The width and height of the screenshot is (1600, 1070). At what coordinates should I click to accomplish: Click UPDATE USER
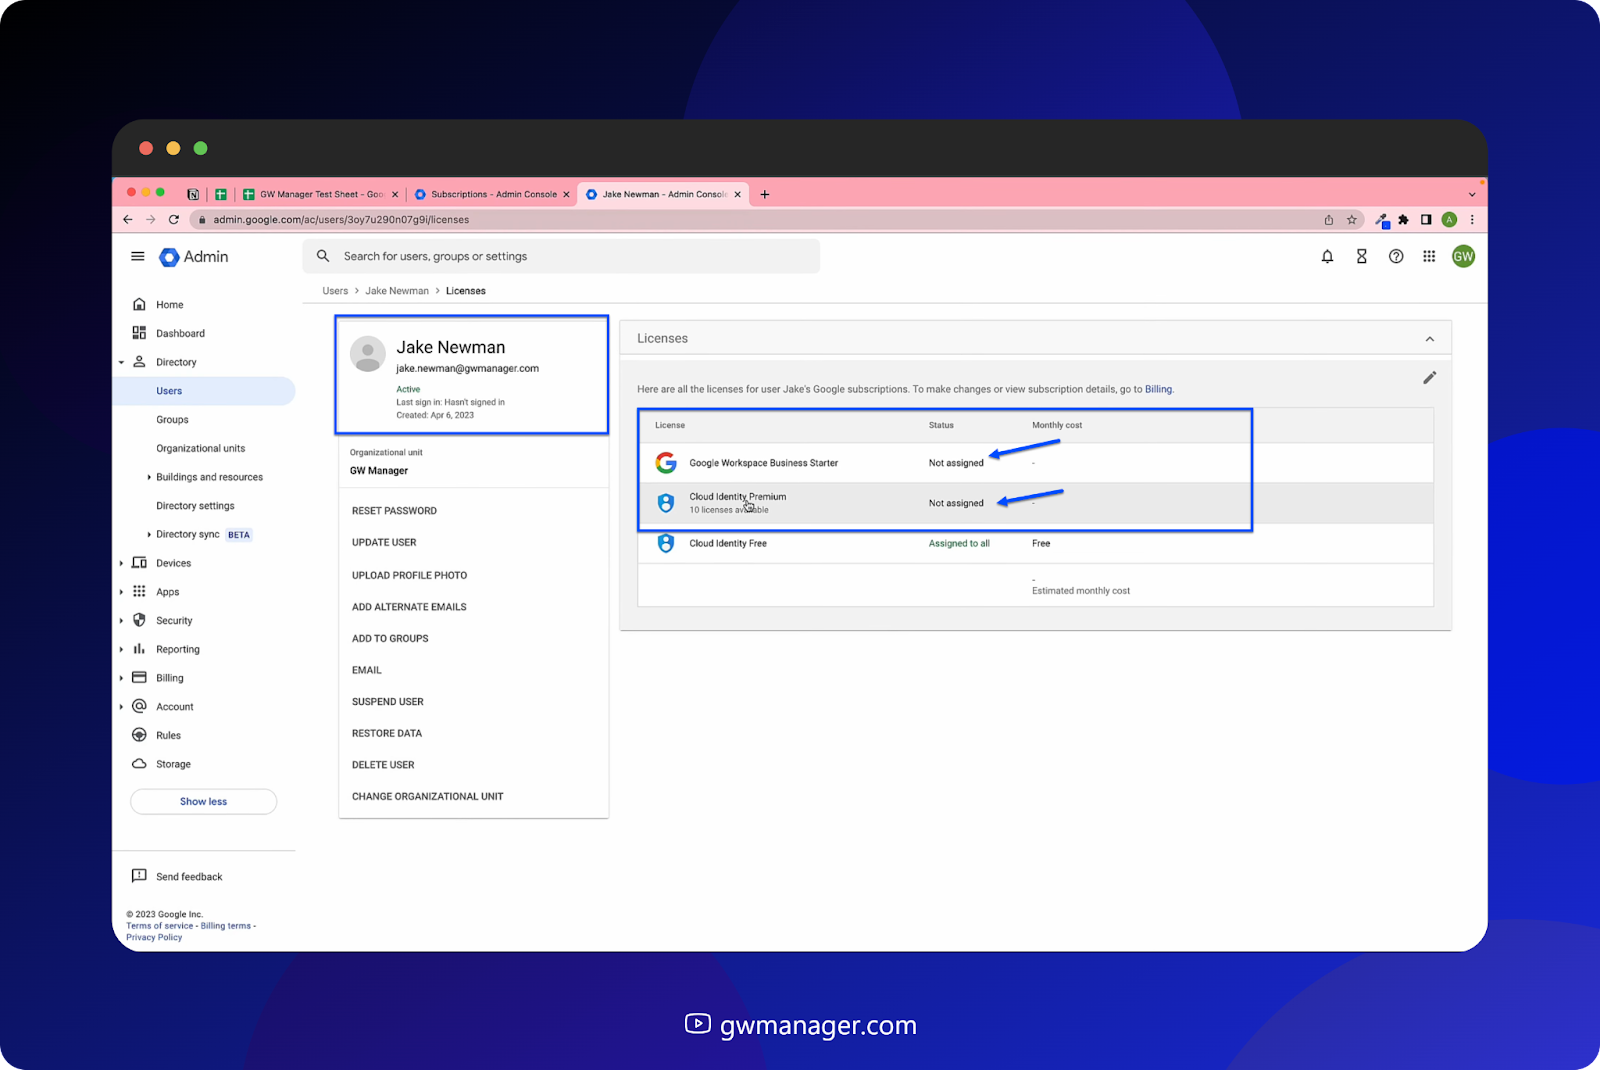coord(384,543)
